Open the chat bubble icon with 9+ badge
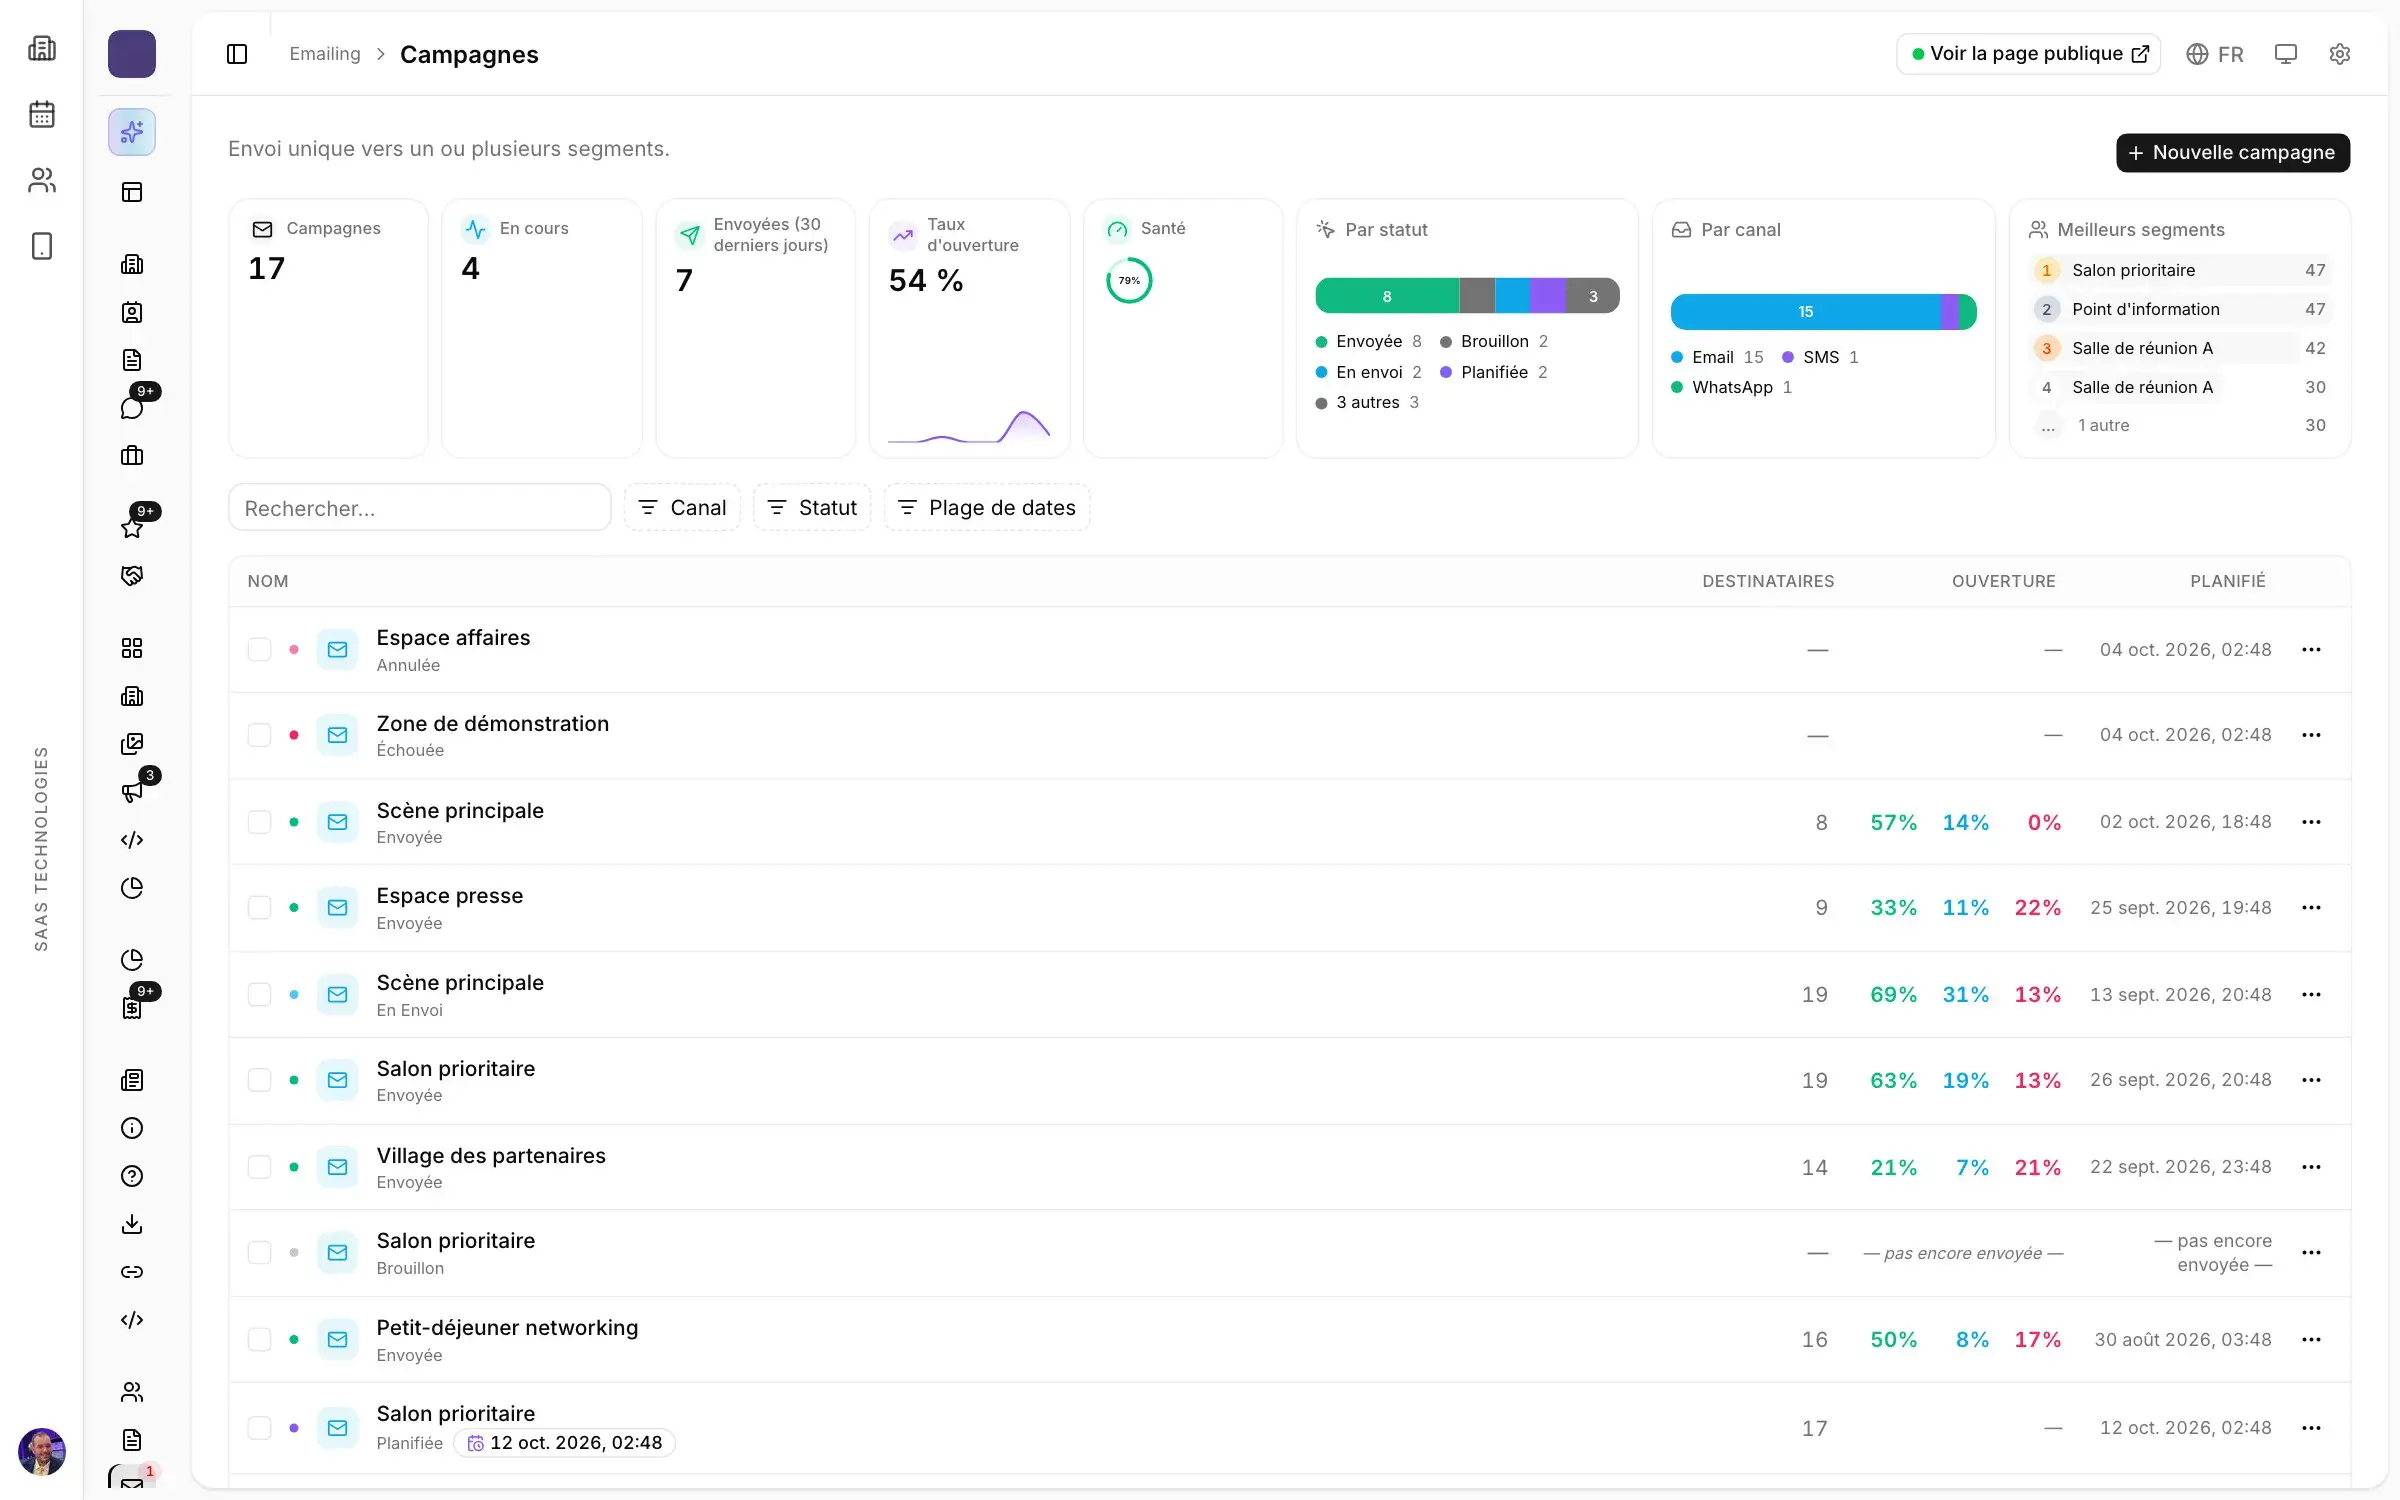Image resolution: width=2400 pixels, height=1500 pixels. pyautogui.click(x=132, y=407)
